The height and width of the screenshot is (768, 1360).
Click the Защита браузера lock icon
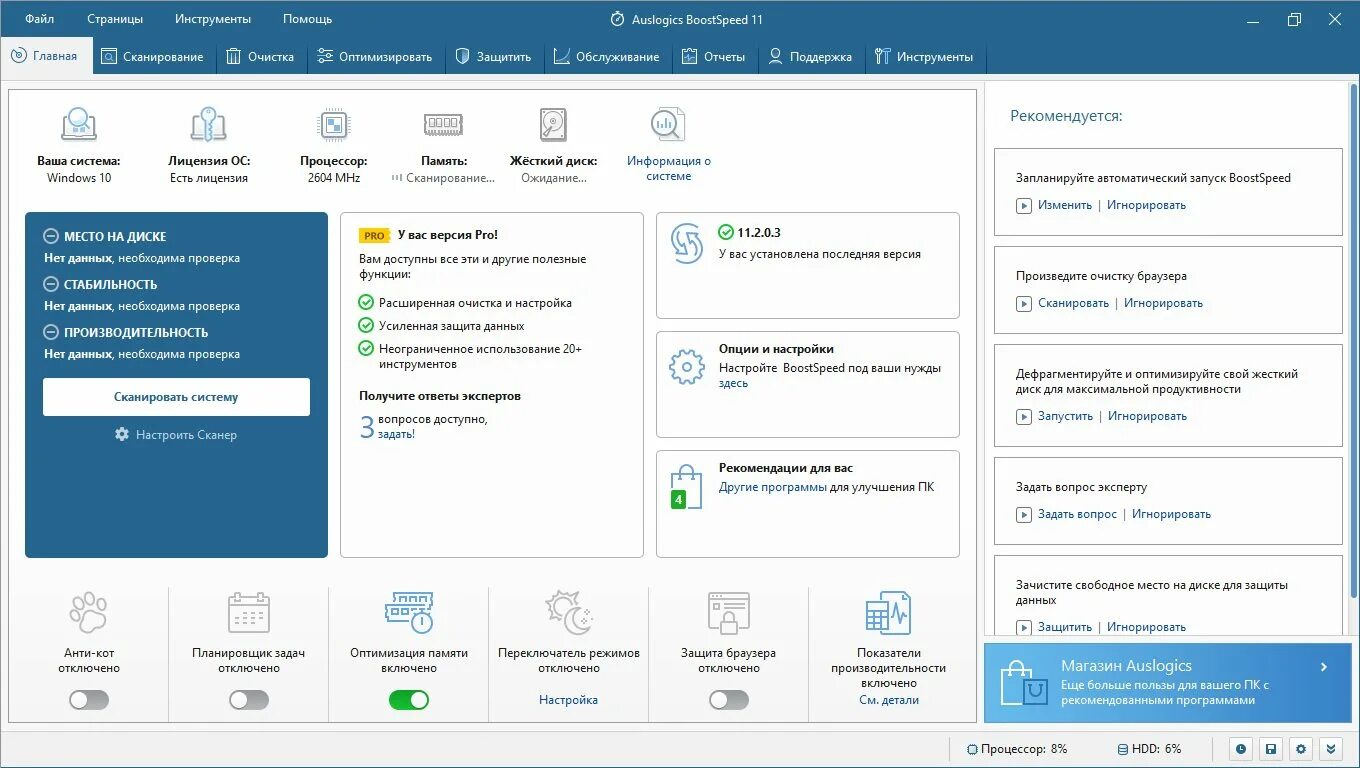click(729, 613)
